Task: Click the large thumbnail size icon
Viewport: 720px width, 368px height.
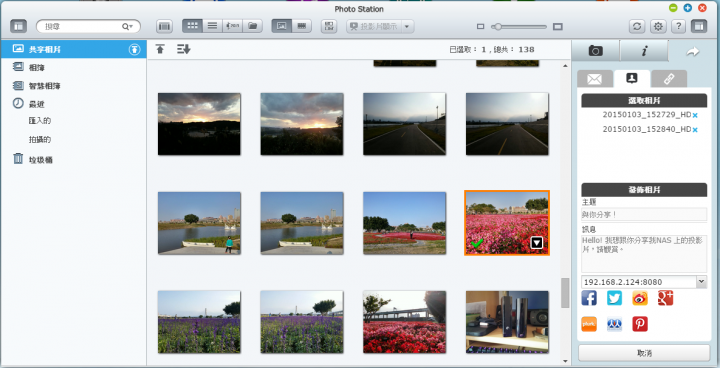Action: (x=557, y=27)
